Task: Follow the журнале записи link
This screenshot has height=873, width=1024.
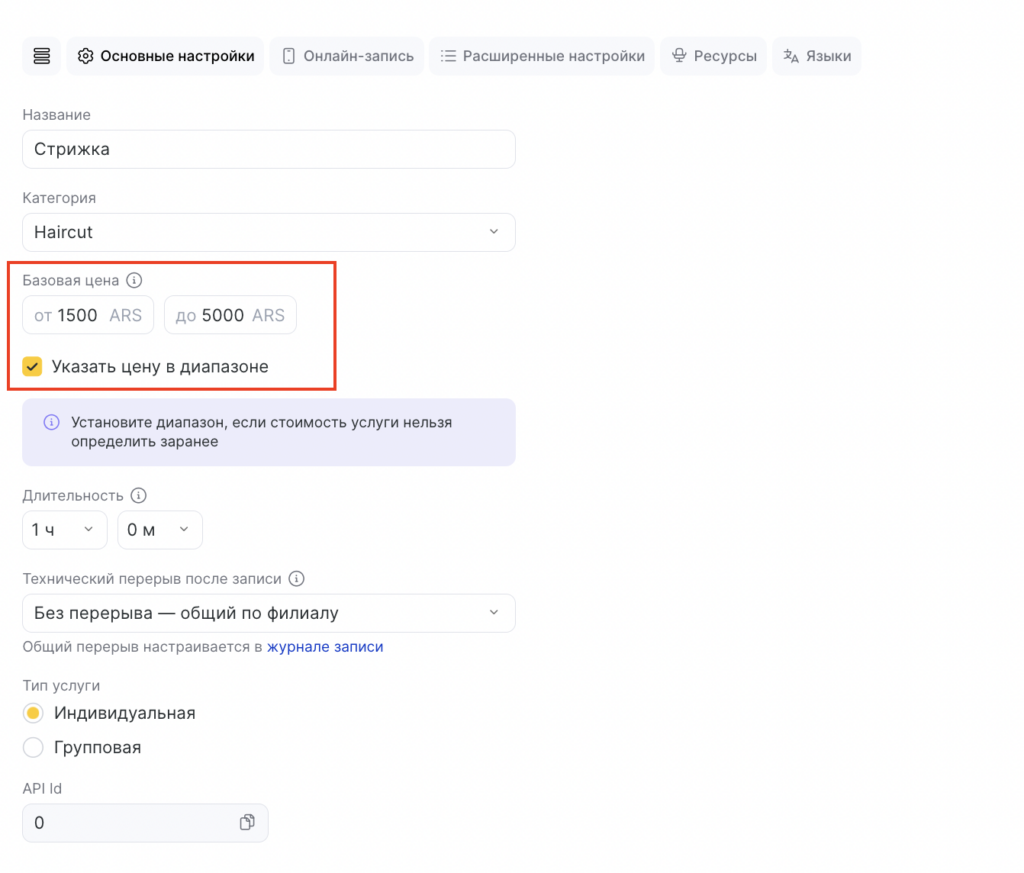Action: click(325, 647)
